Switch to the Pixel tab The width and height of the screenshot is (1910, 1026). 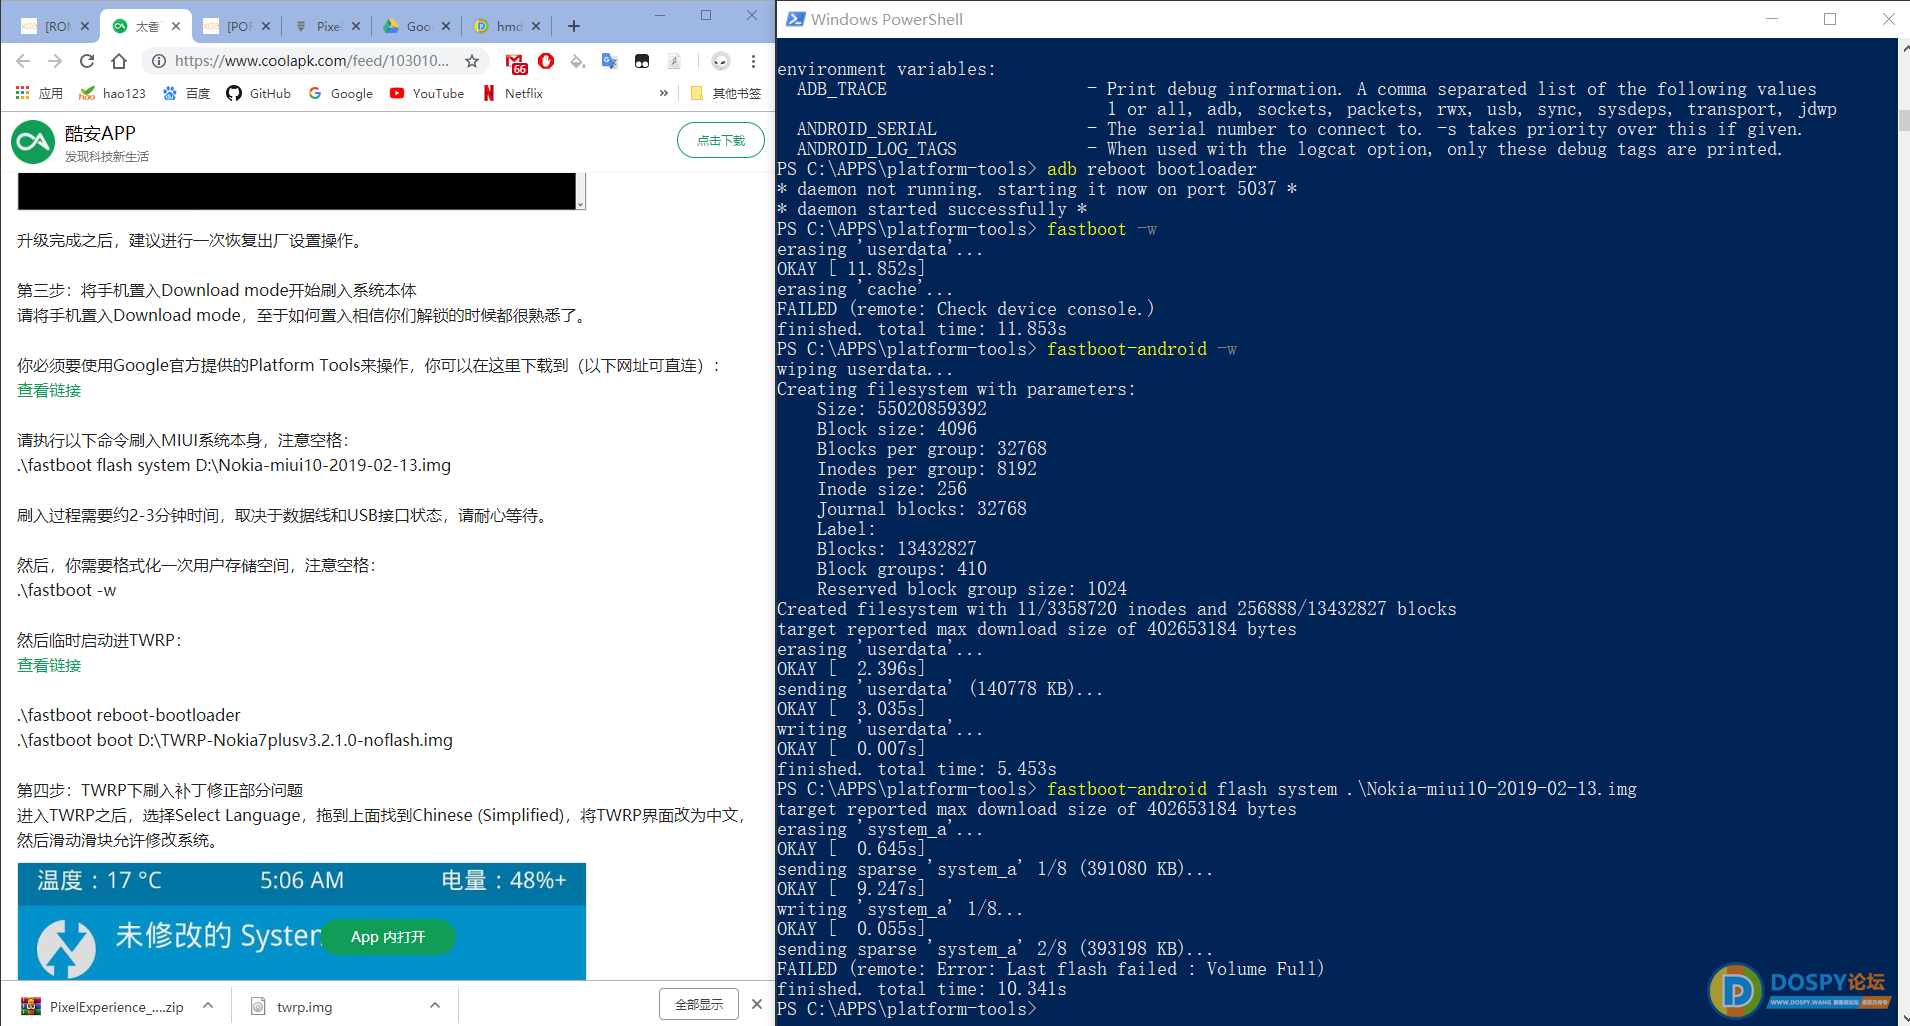[319, 26]
